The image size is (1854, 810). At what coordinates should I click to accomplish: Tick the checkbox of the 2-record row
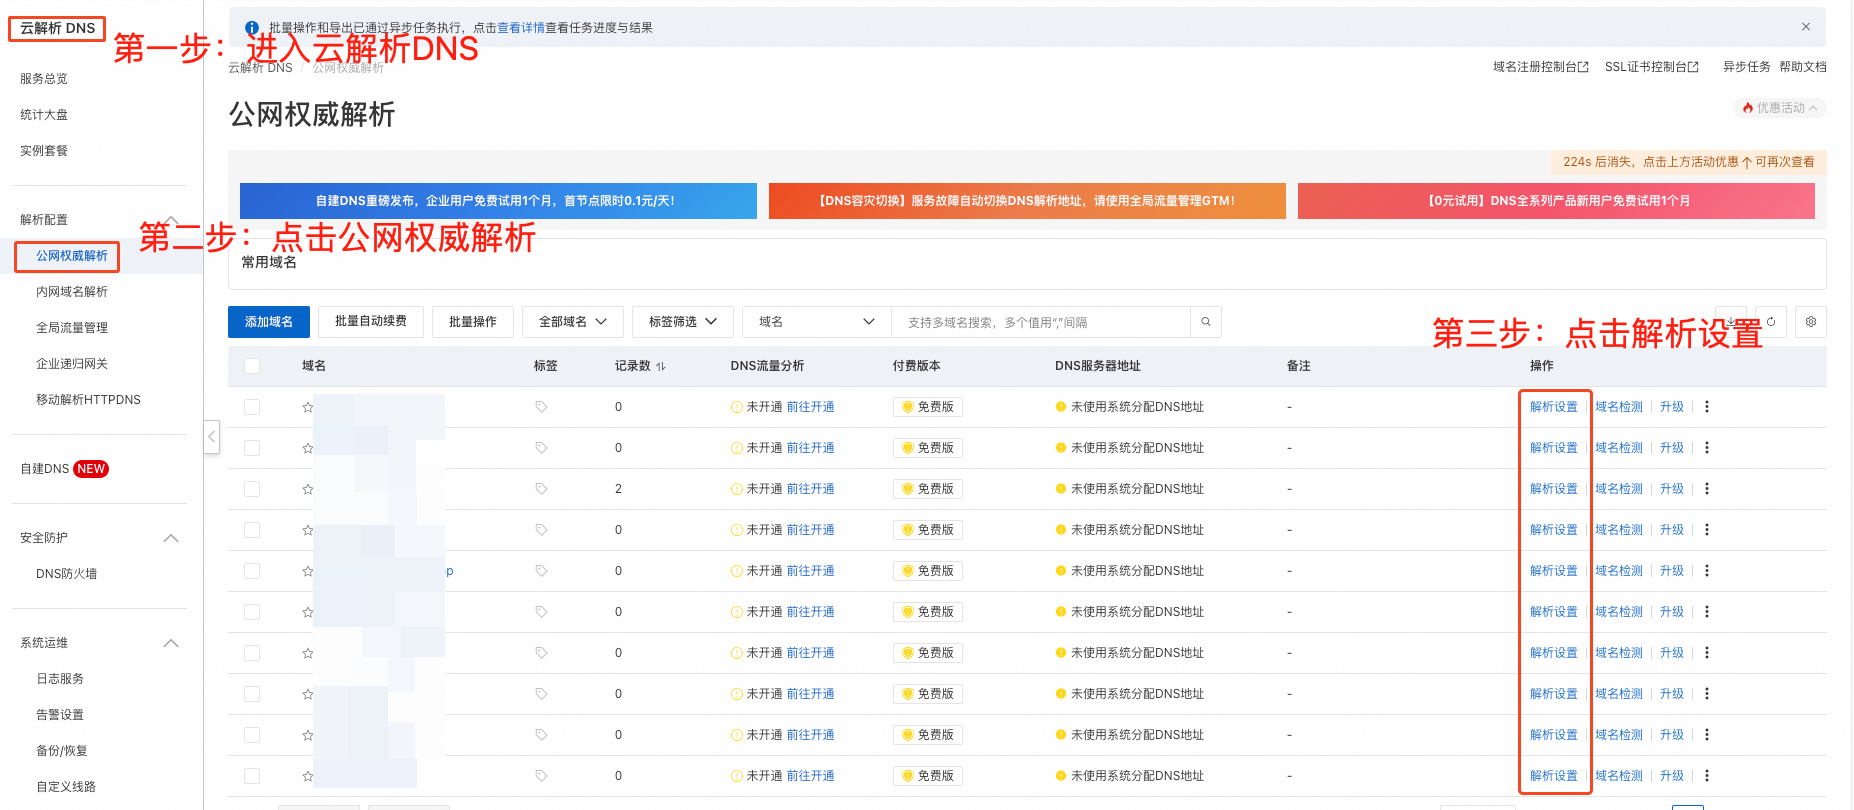click(252, 489)
